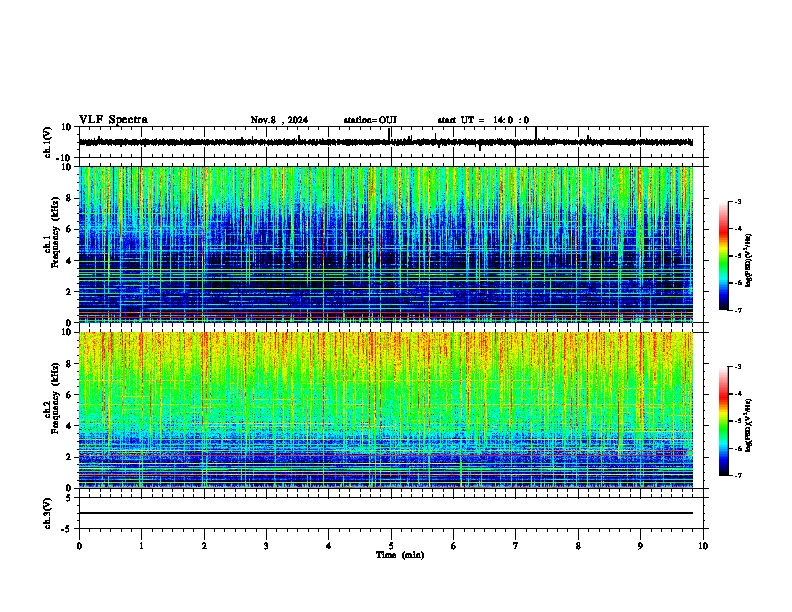Click the ch.1 voltage waveform trace
This screenshot has height=612, width=792.
click(x=385, y=142)
